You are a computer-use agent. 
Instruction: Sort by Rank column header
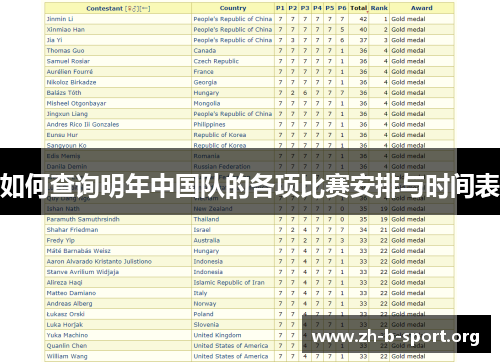pos(379,8)
